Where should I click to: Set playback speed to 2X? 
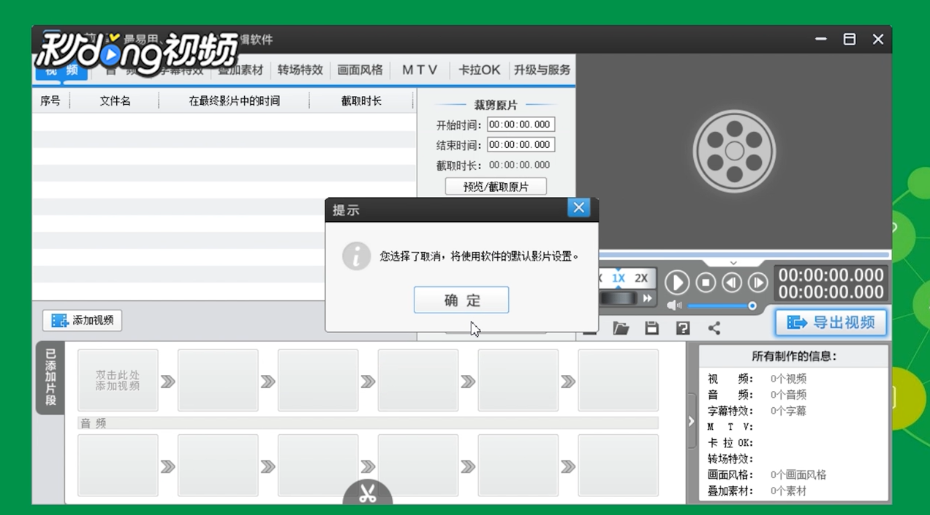[641, 278]
